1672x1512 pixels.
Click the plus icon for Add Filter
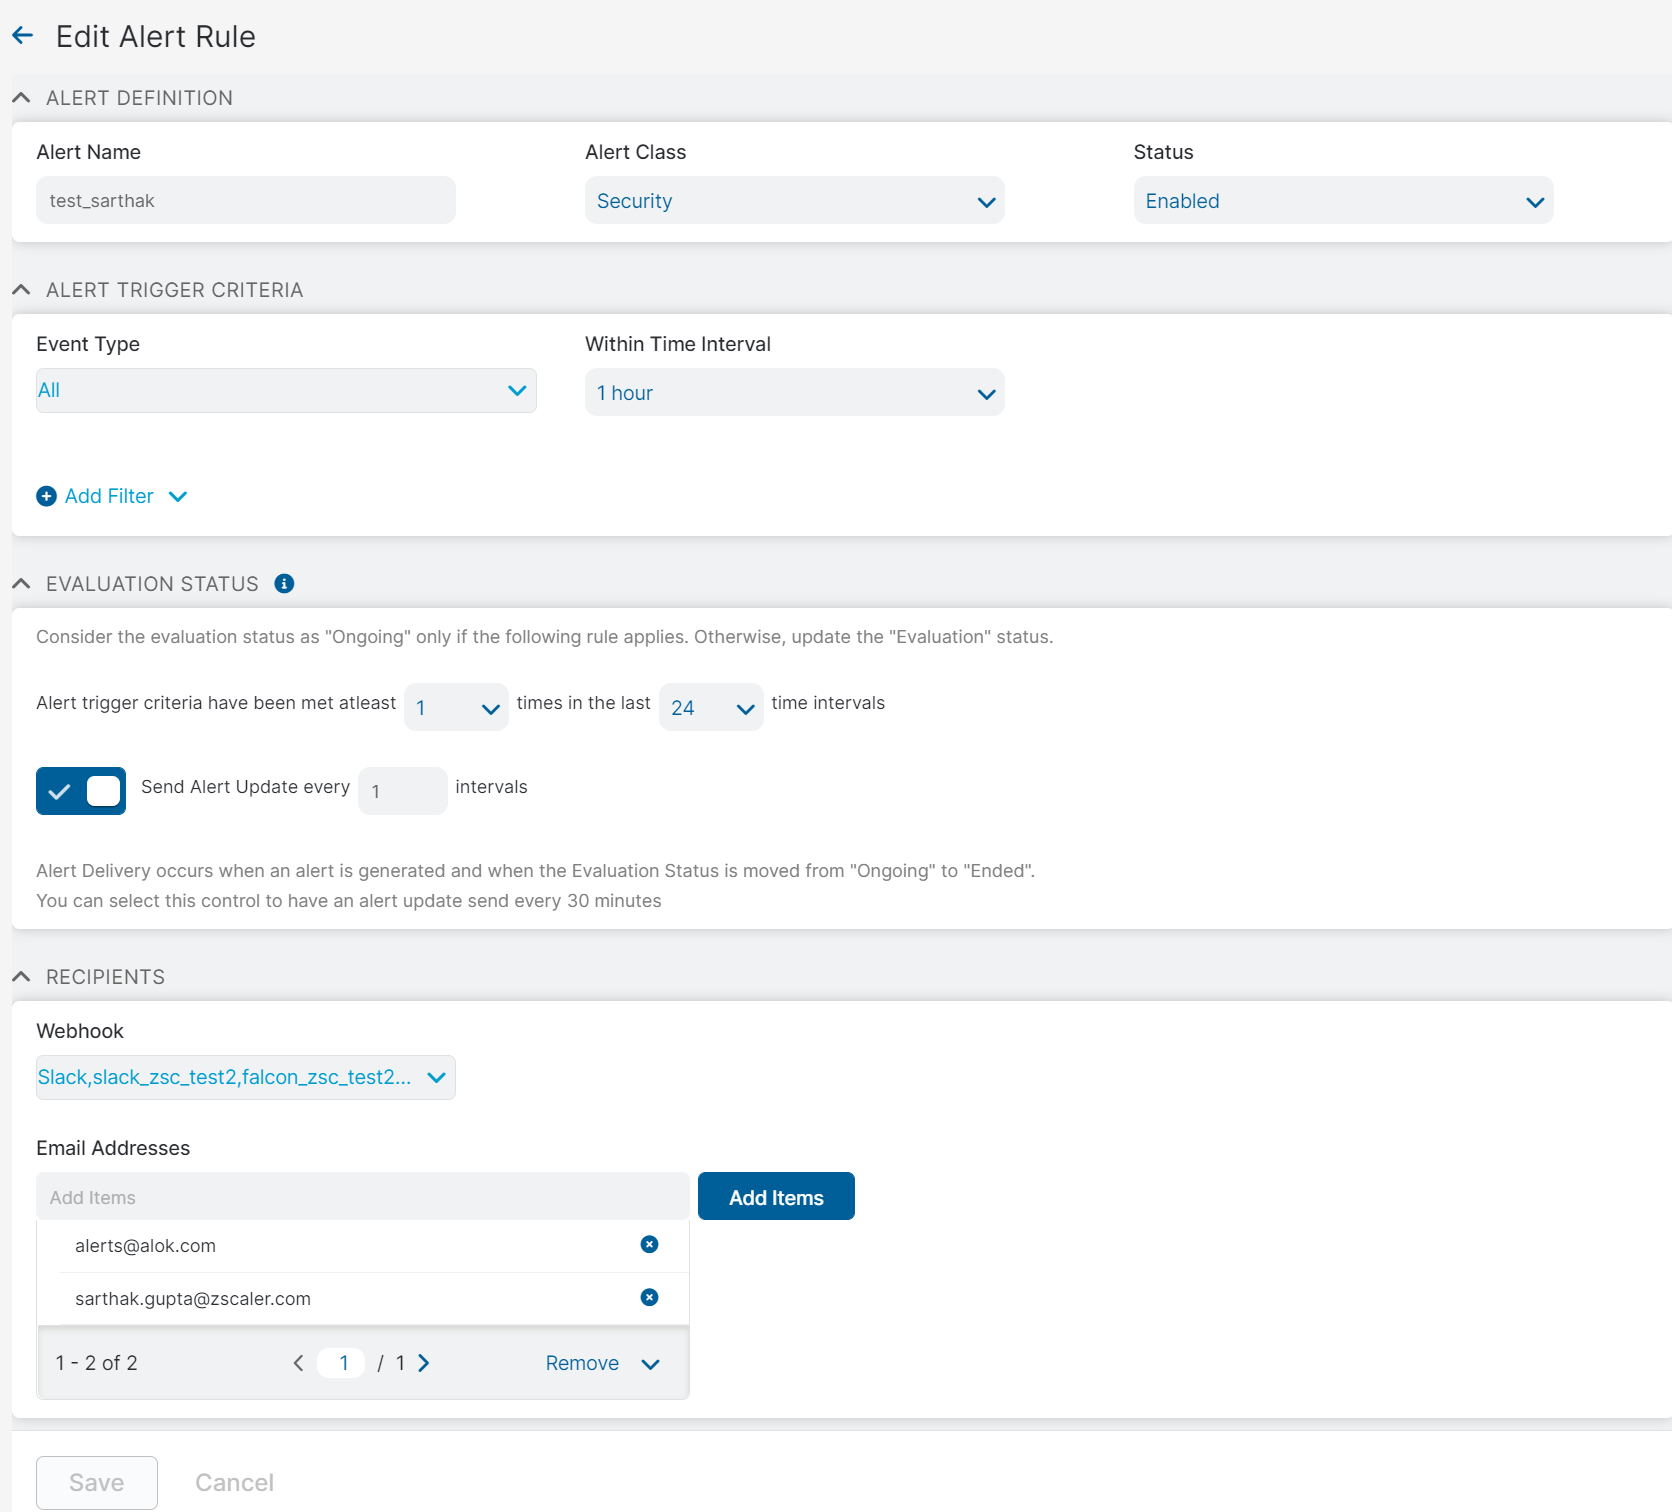click(46, 496)
